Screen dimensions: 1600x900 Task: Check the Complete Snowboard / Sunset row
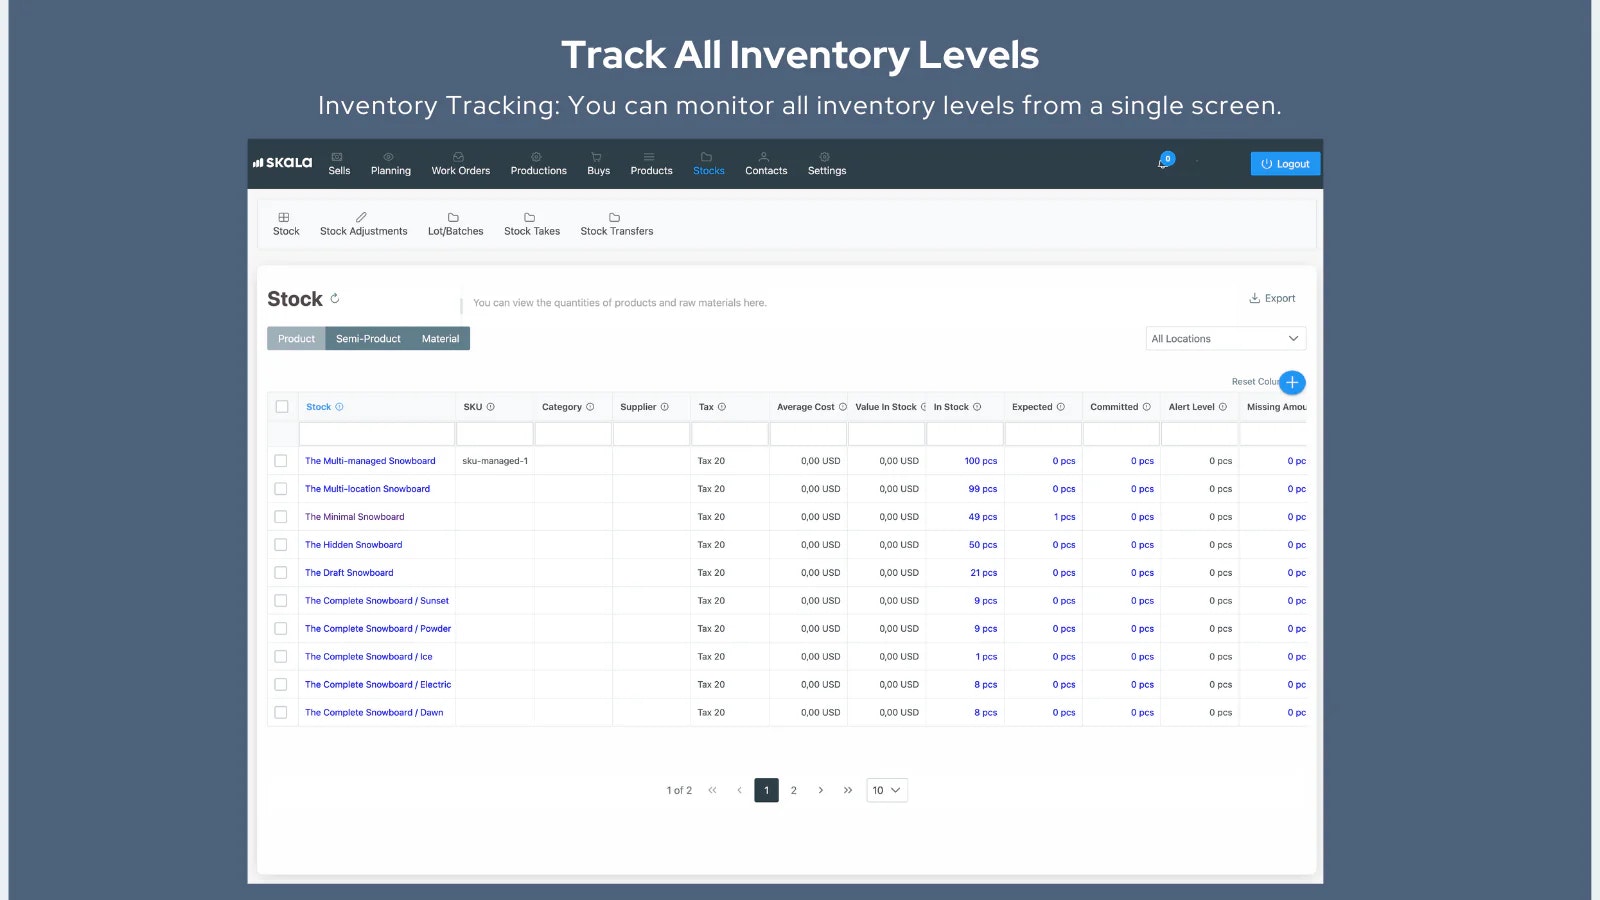point(281,601)
